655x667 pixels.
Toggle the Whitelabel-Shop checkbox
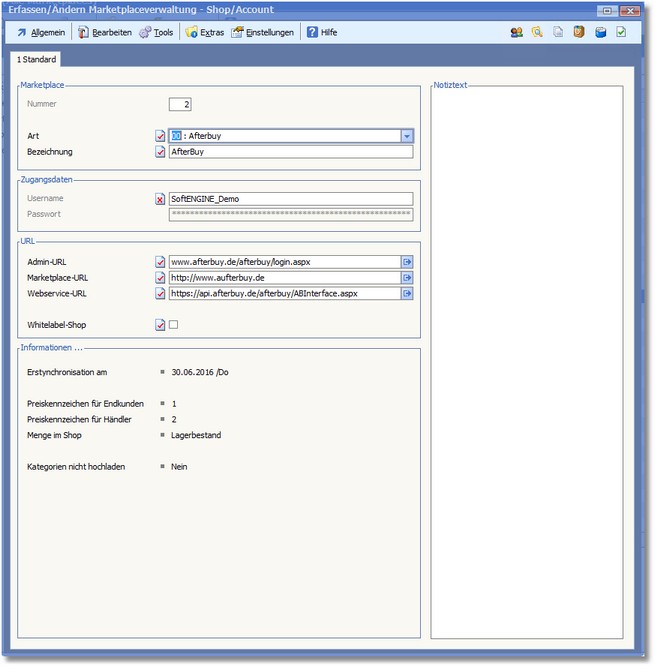point(173,324)
